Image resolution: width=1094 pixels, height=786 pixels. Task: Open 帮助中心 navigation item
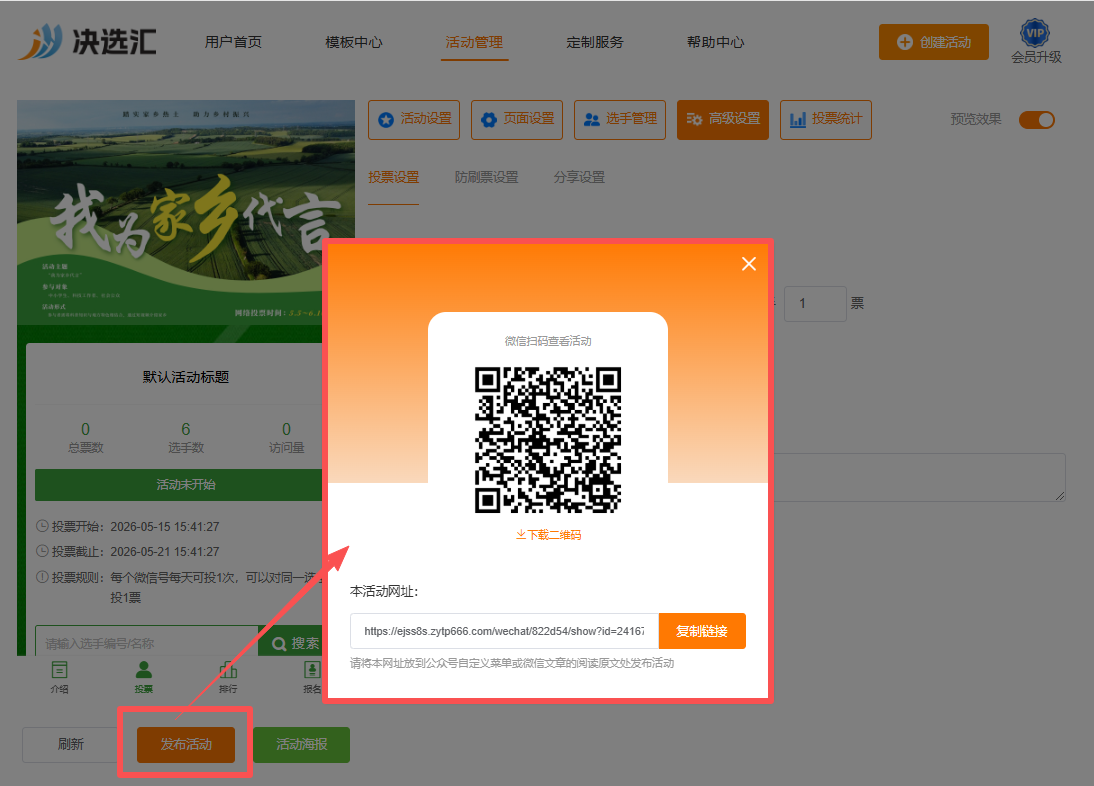716,42
